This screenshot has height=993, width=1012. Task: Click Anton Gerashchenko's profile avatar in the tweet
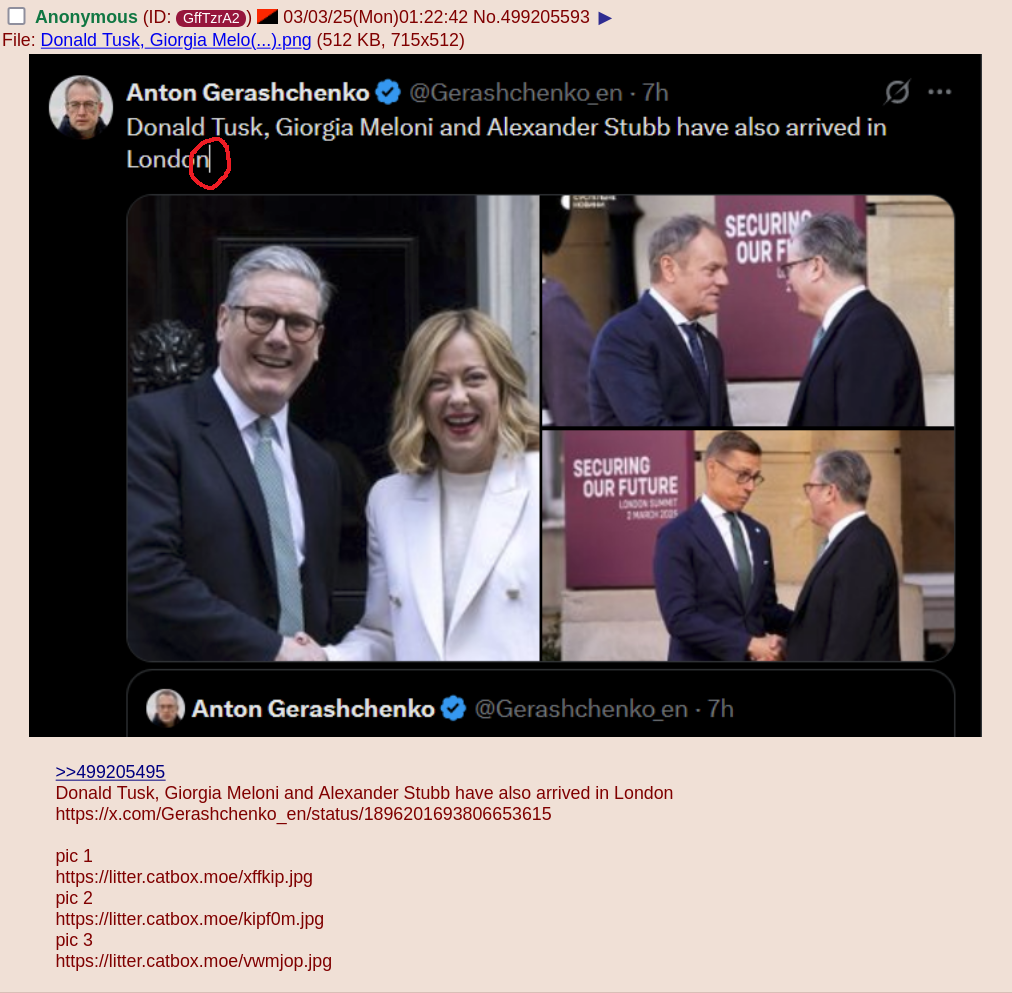[x=81, y=107]
